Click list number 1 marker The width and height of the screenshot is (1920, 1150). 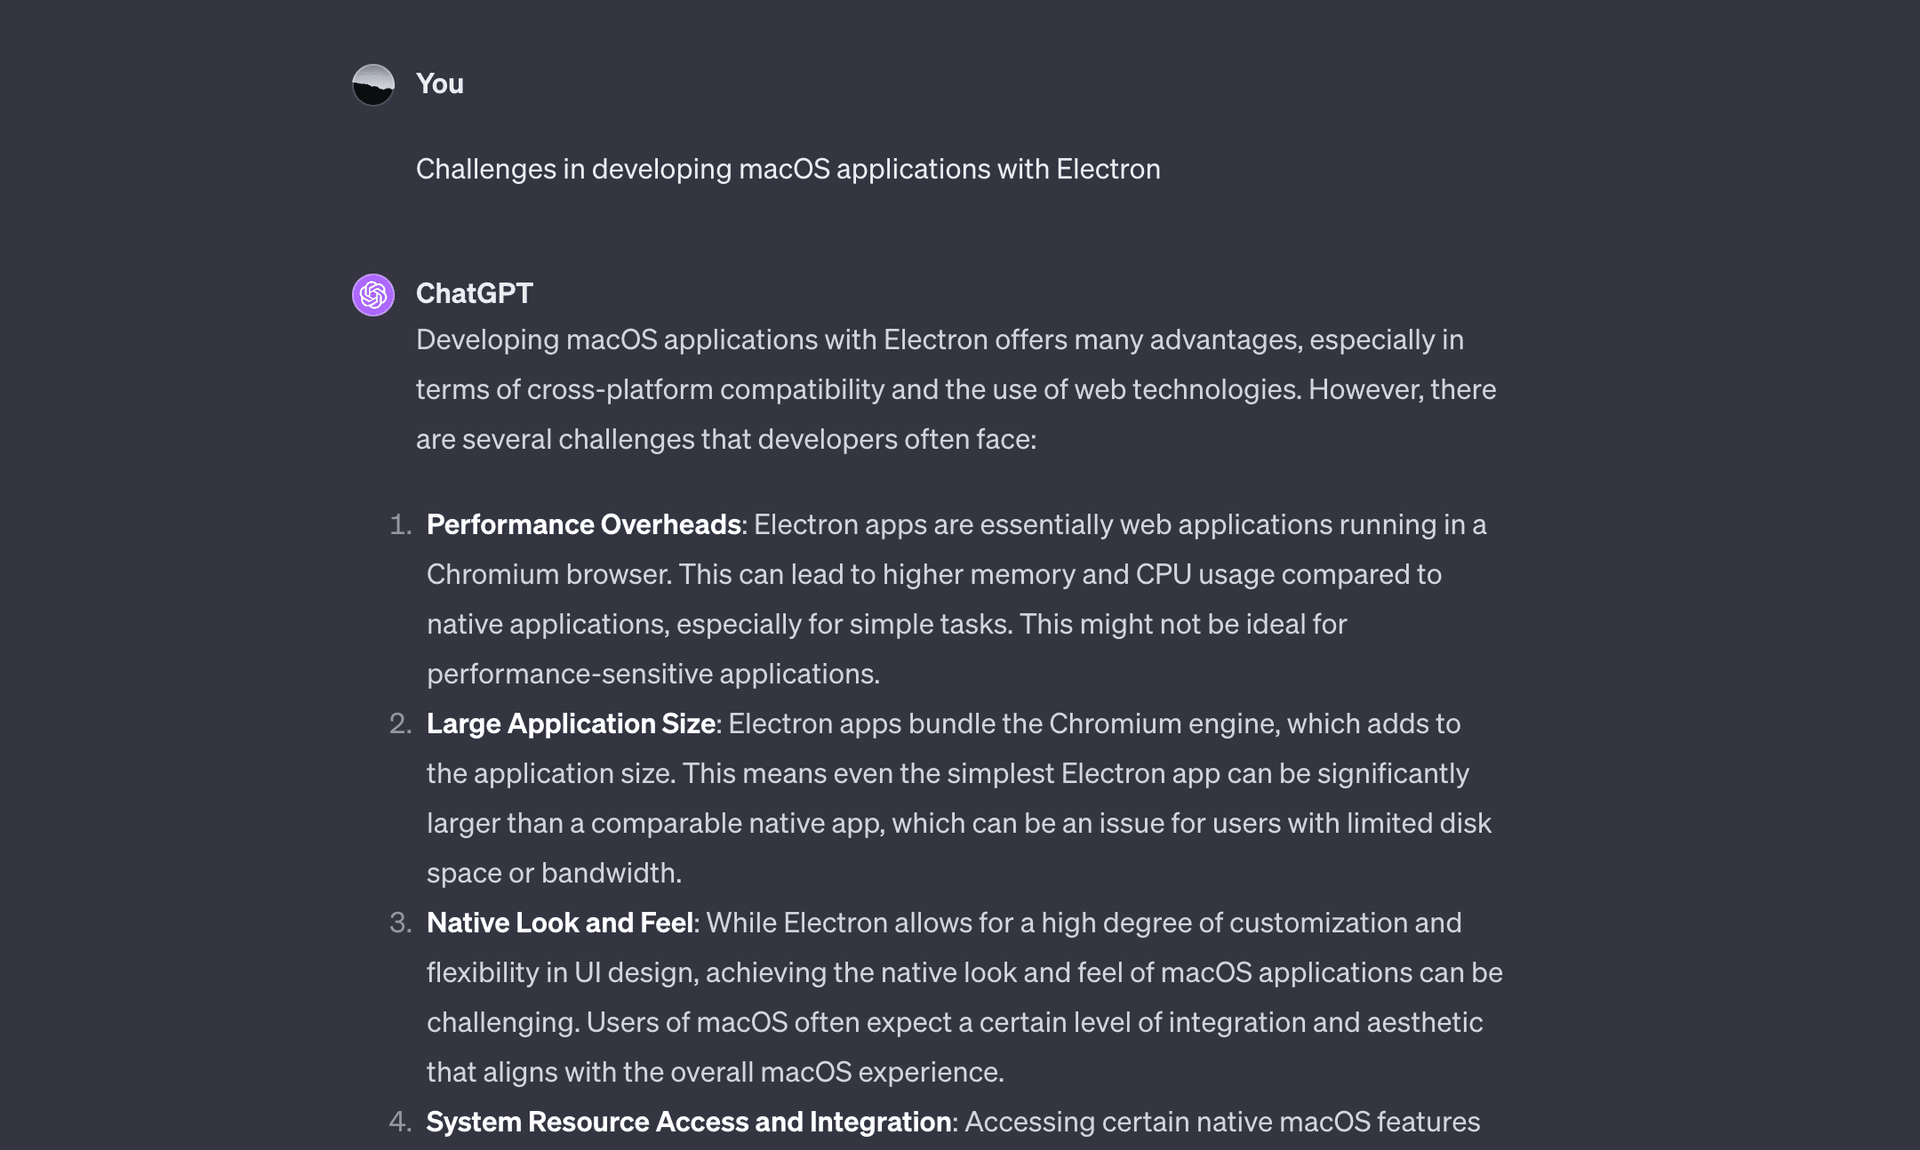(x=400, y=525)
